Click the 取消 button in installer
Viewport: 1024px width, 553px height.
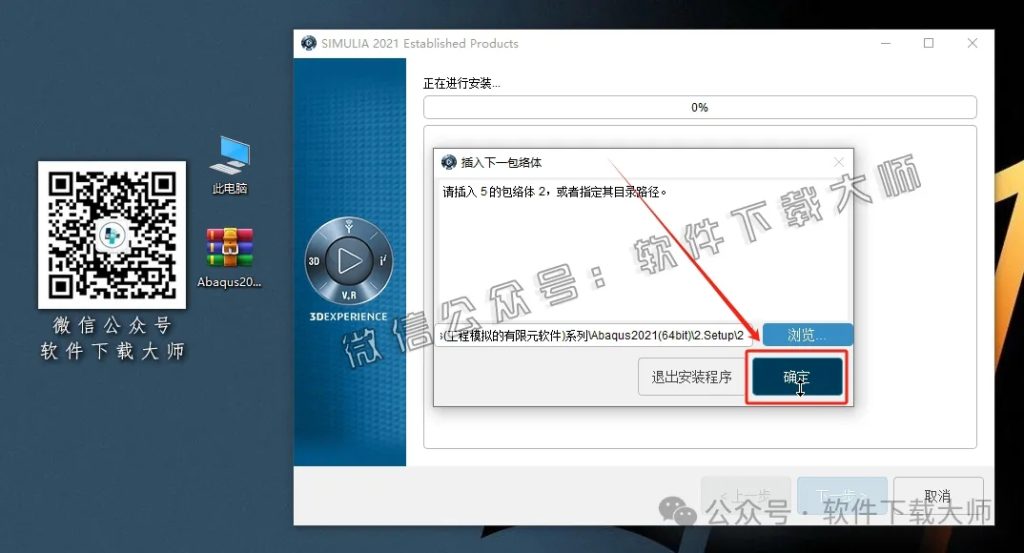[938, 496]
